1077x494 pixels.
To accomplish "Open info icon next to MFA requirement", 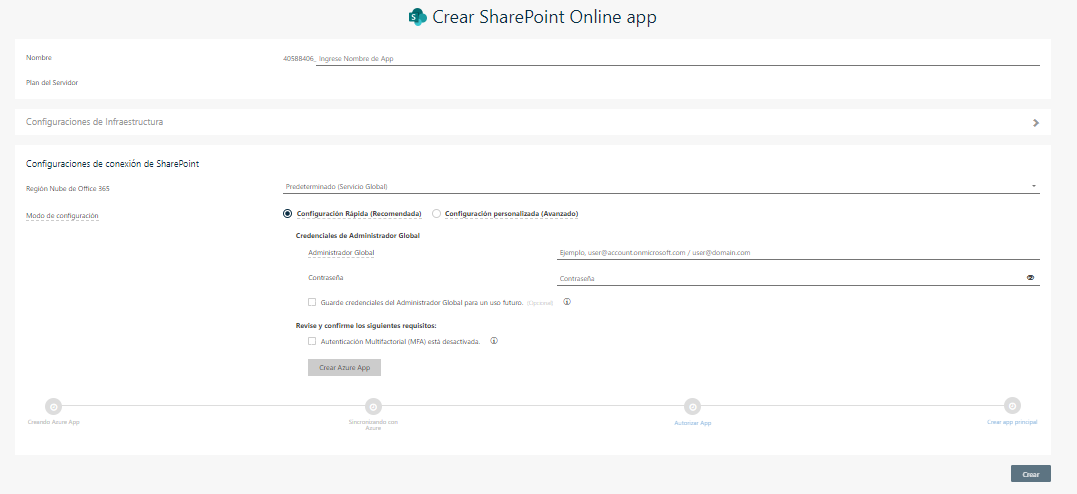I will [493, 341].
